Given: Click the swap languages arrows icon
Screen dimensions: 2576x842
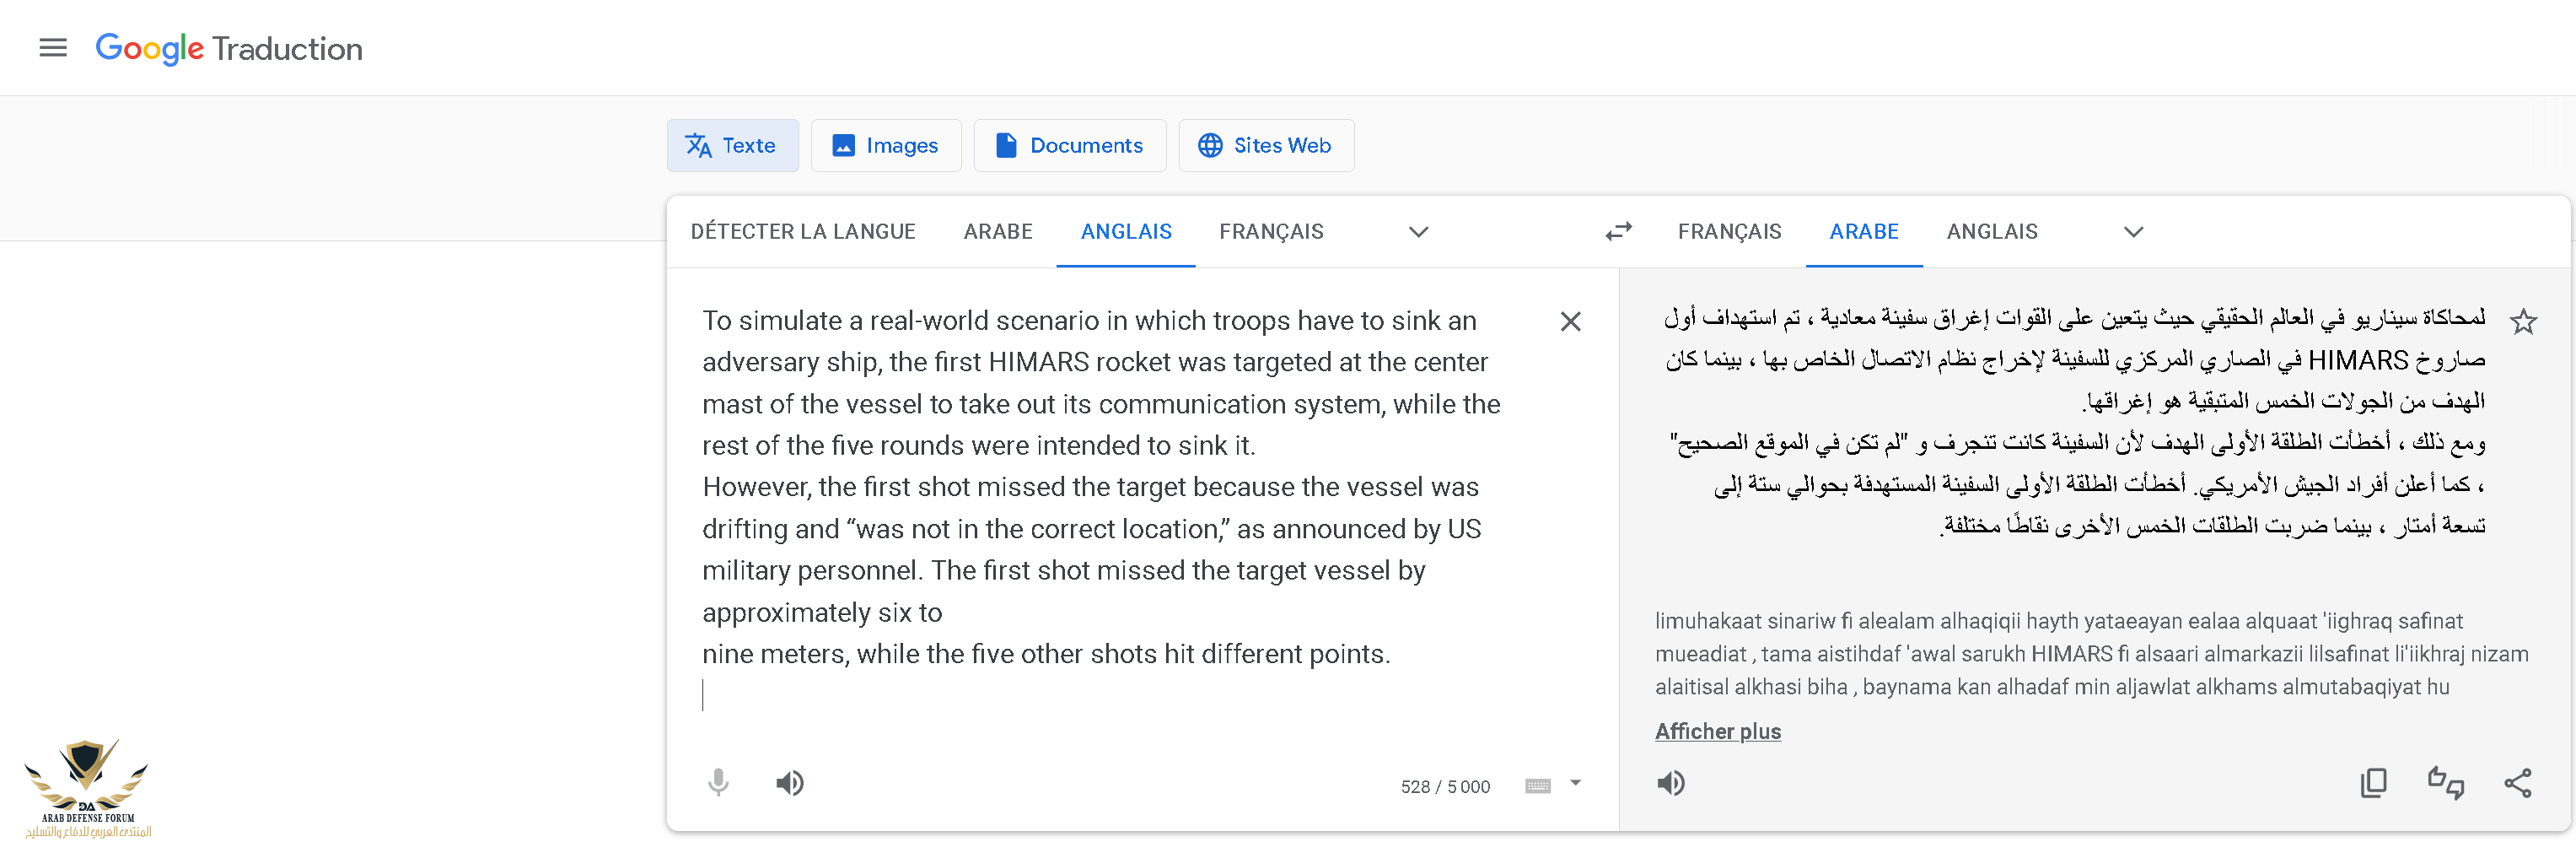Looking at the screenshot, I should (x=1618, y=232).
